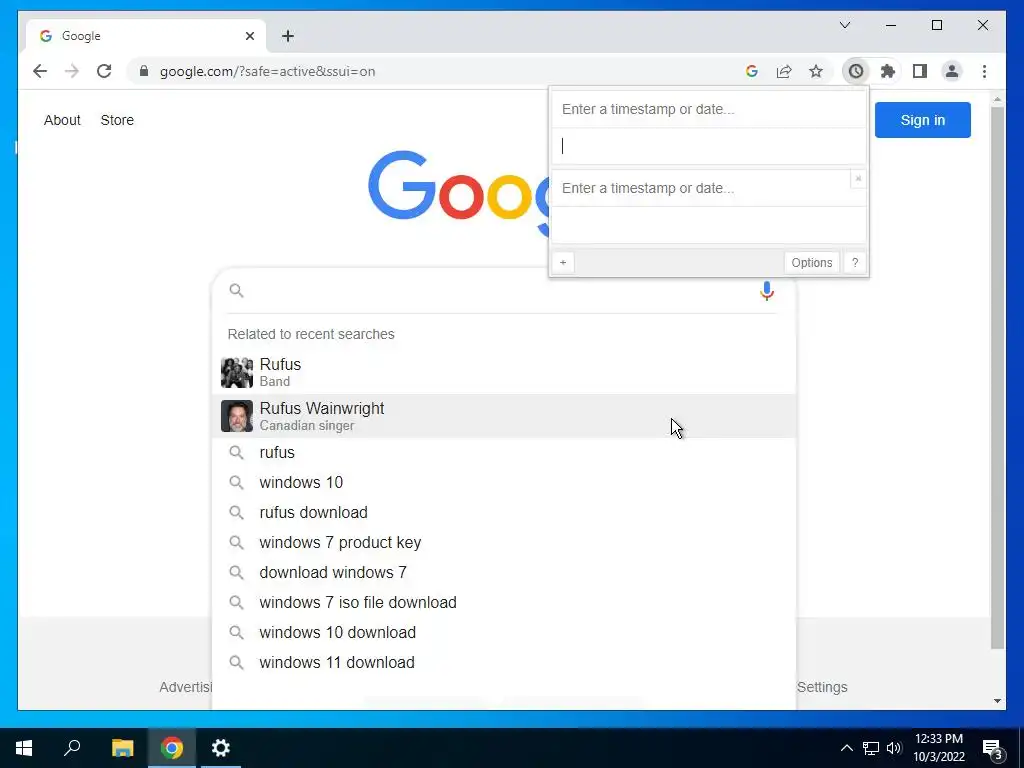Select the Google tab
Viewport: 1024px width, 768px height.
click(146, 36)
